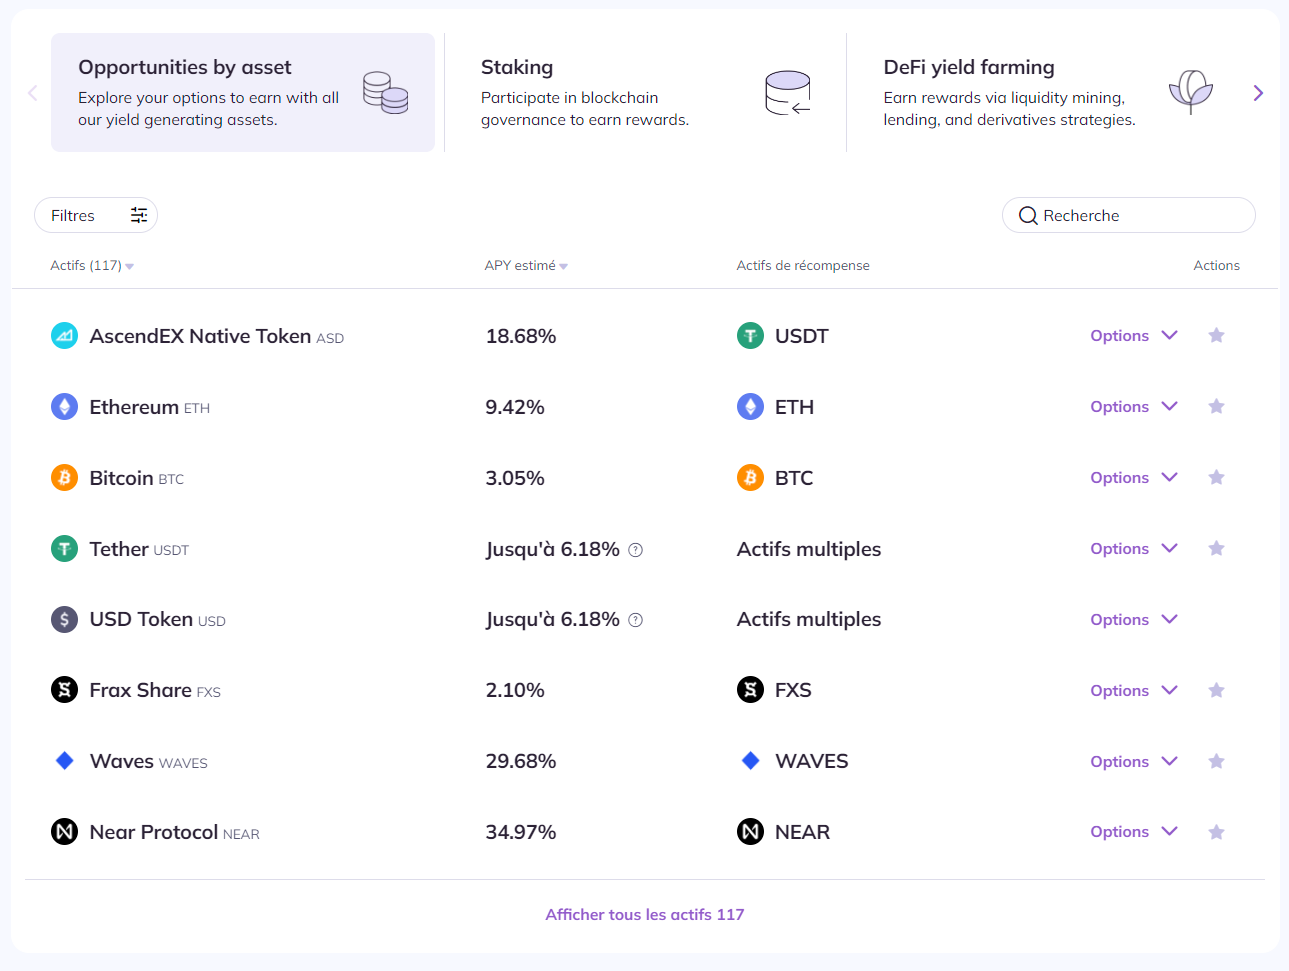Click Afficher tous les actifs 117 link
The image size is (1289, 971).
coord(645,914)
